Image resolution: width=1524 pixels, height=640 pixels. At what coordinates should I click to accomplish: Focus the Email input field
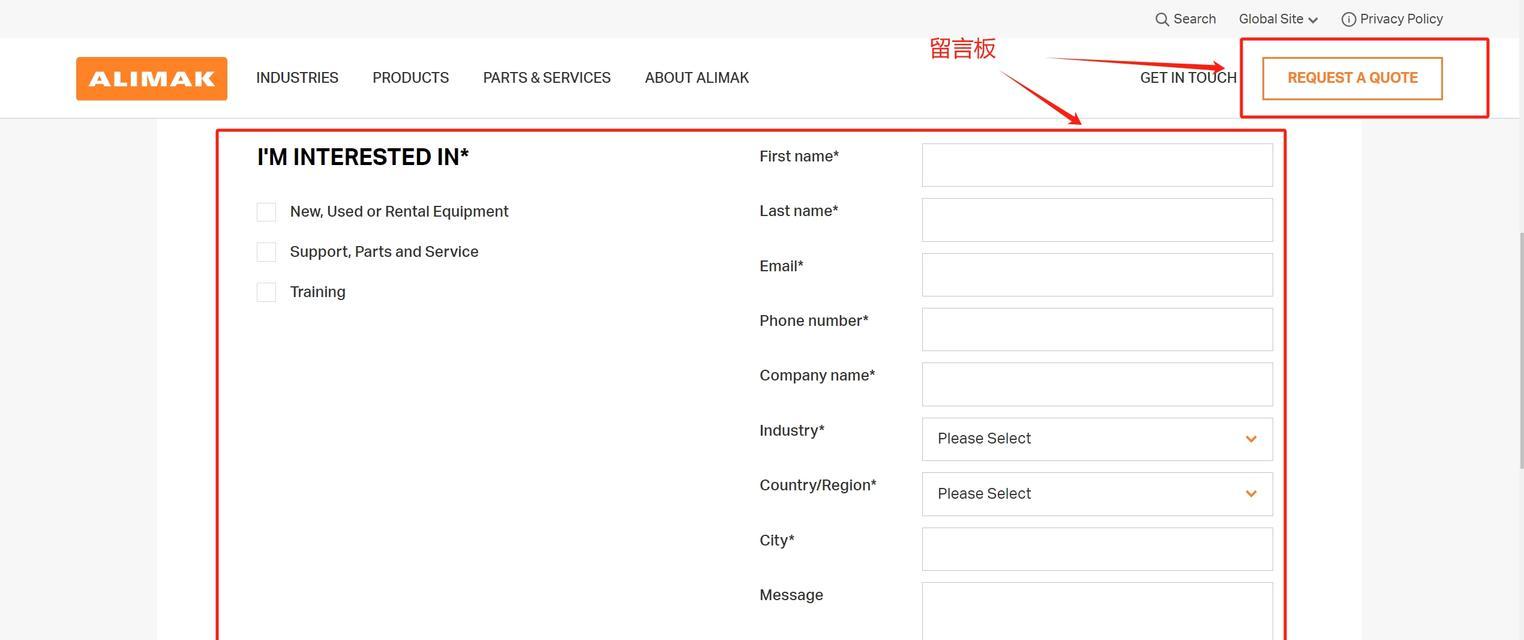pos(1097,275)
